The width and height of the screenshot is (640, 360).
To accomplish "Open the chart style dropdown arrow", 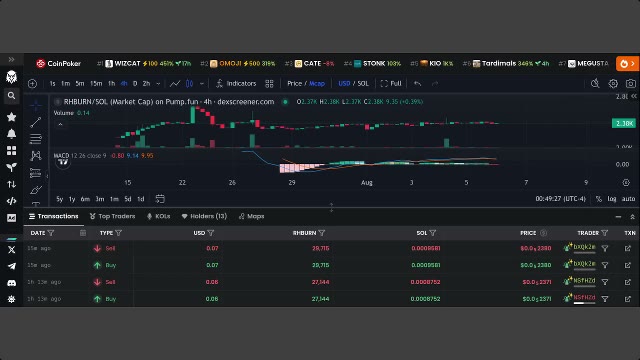I will [202, 84].
